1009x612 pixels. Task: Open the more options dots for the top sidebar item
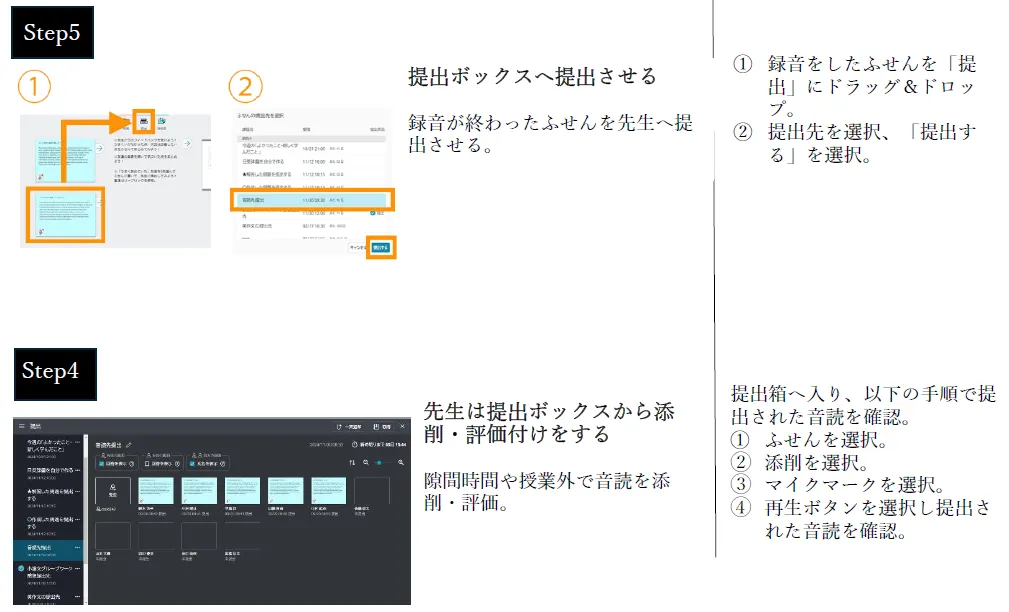76,443
